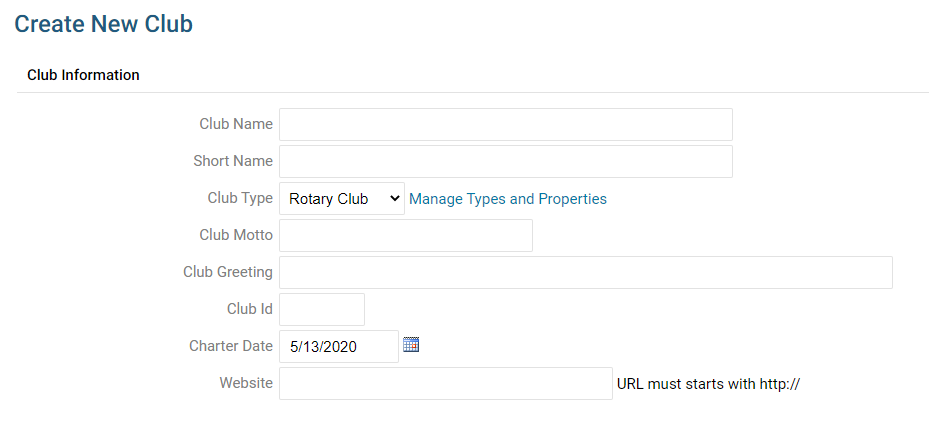The width and height of the screenshot is (929, 422).
Task: Click the Create New Club page heading
Action: pos(103,24)
